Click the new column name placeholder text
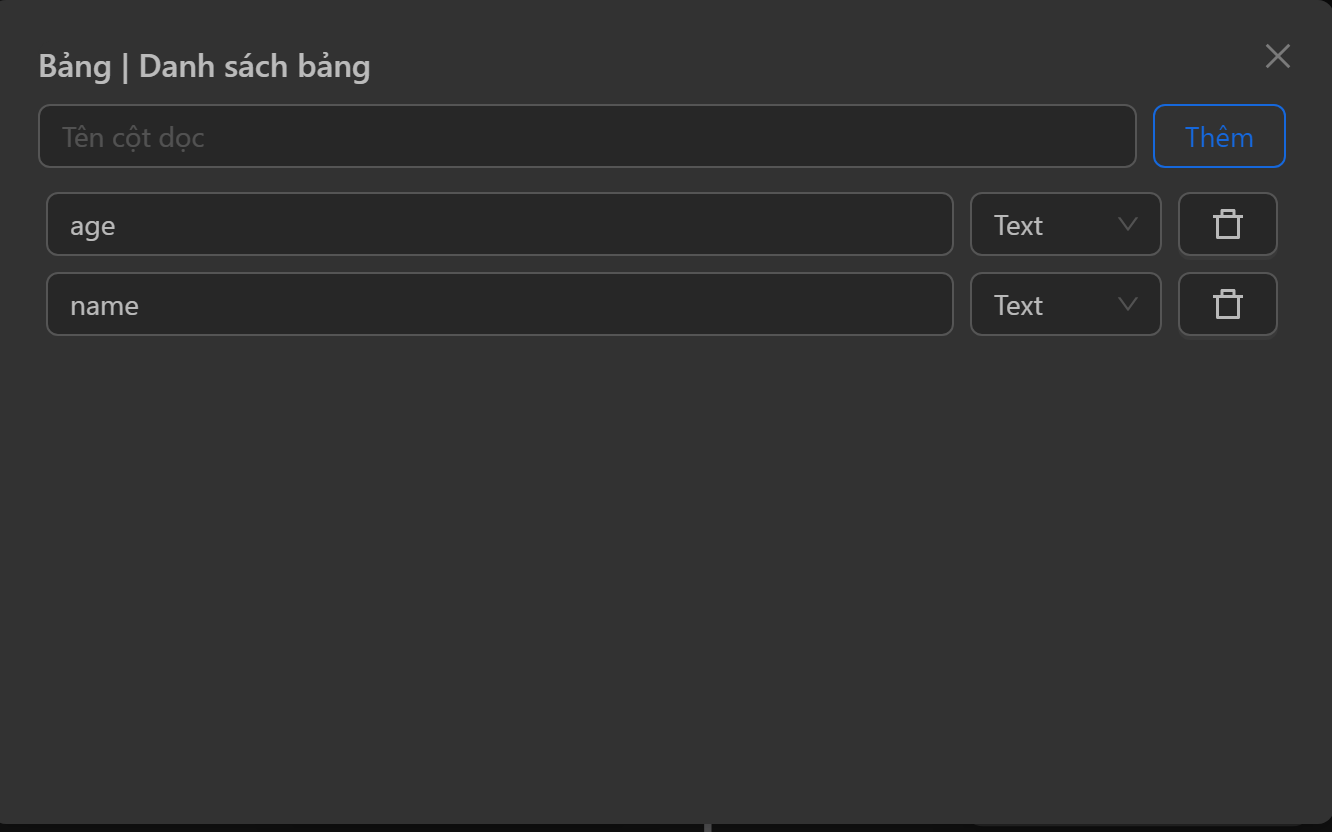 click(x=133, y=138)
